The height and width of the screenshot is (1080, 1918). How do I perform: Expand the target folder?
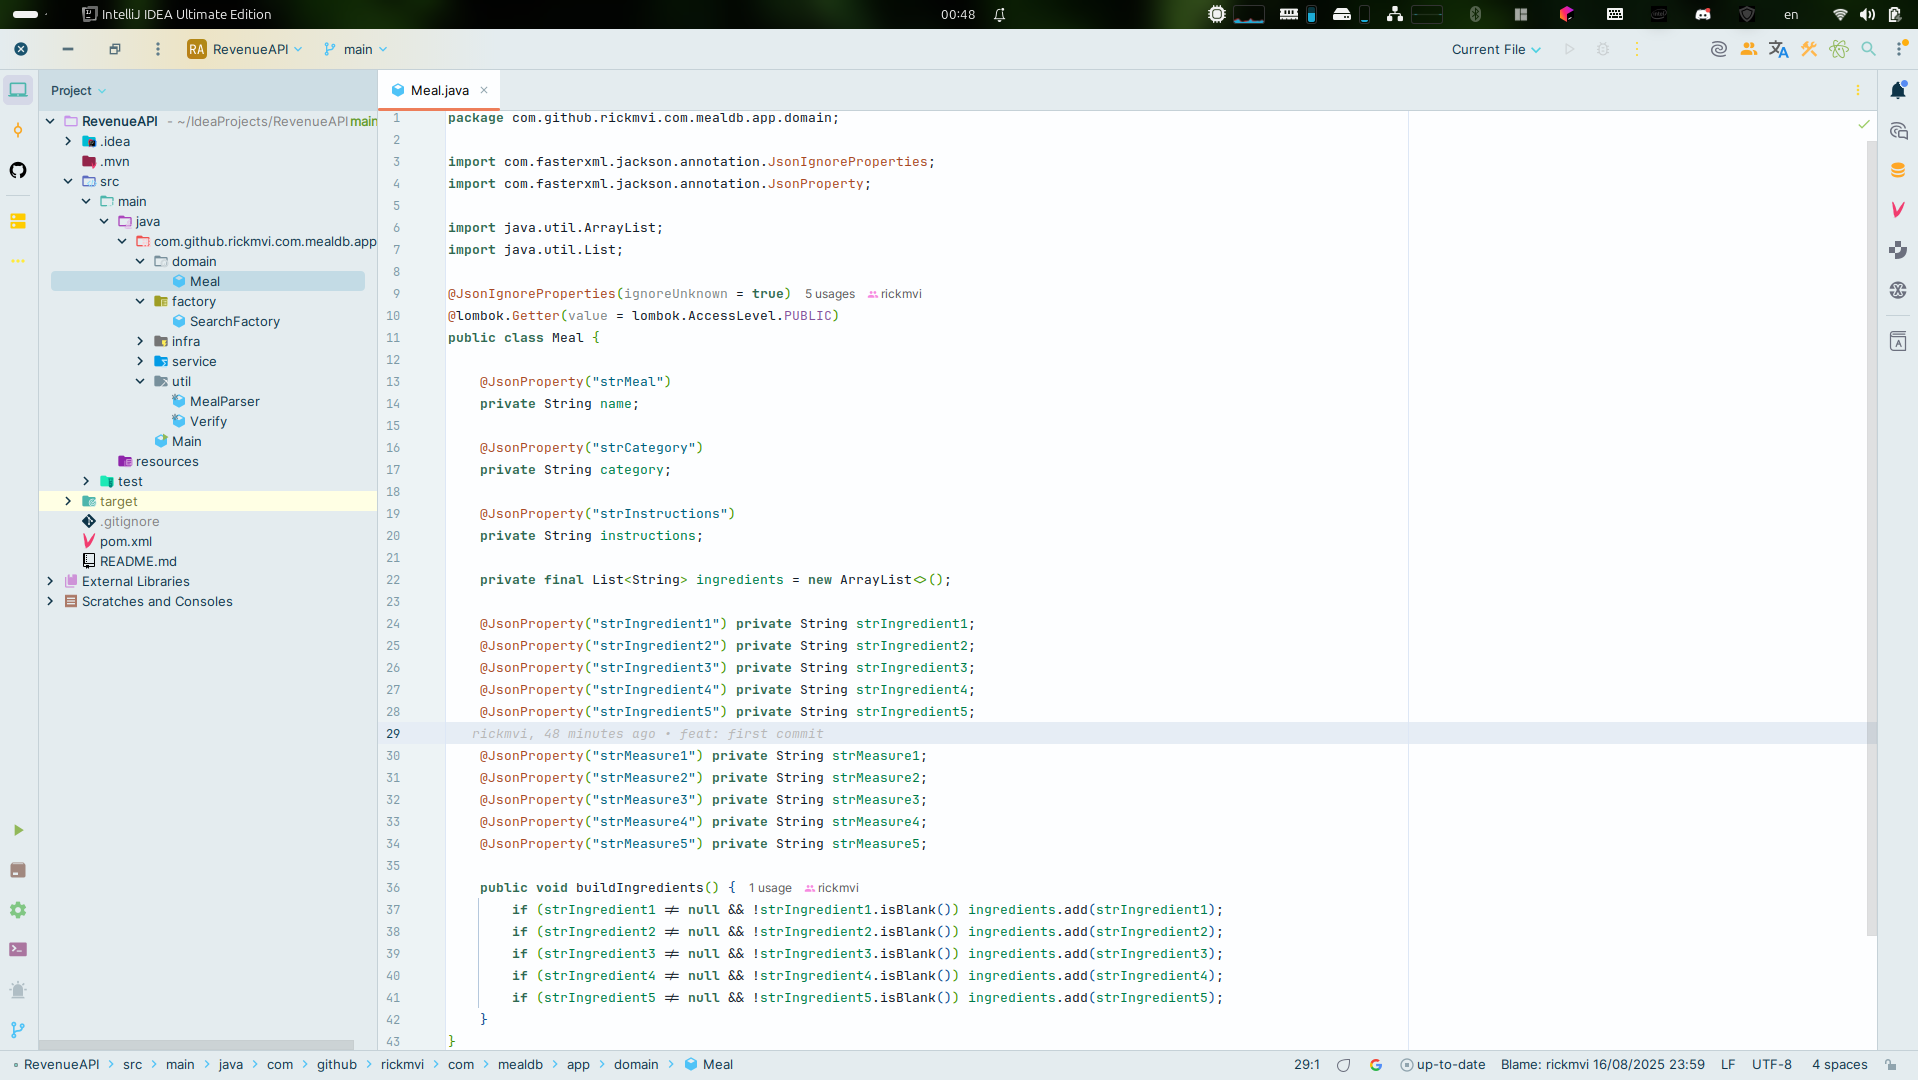68,501
